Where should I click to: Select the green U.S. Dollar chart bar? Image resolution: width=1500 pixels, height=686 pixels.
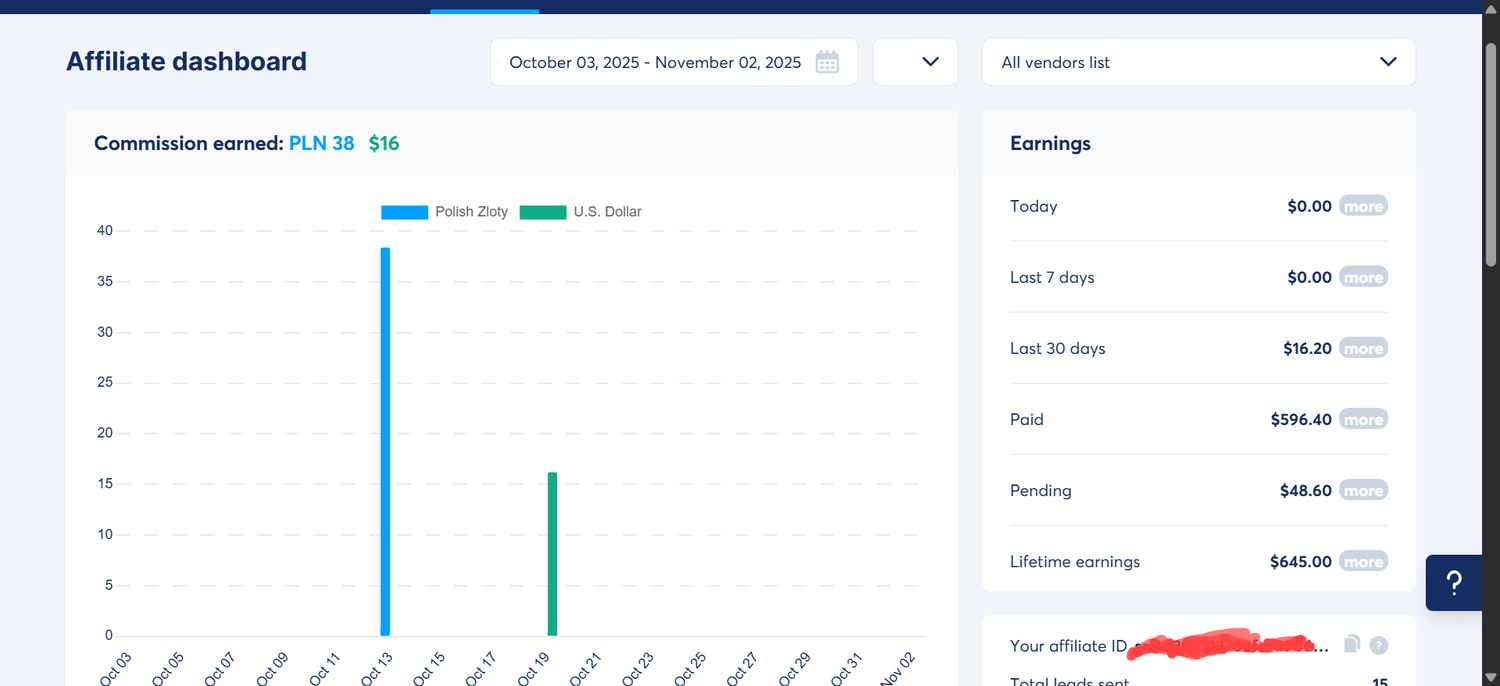pos(552,555)
